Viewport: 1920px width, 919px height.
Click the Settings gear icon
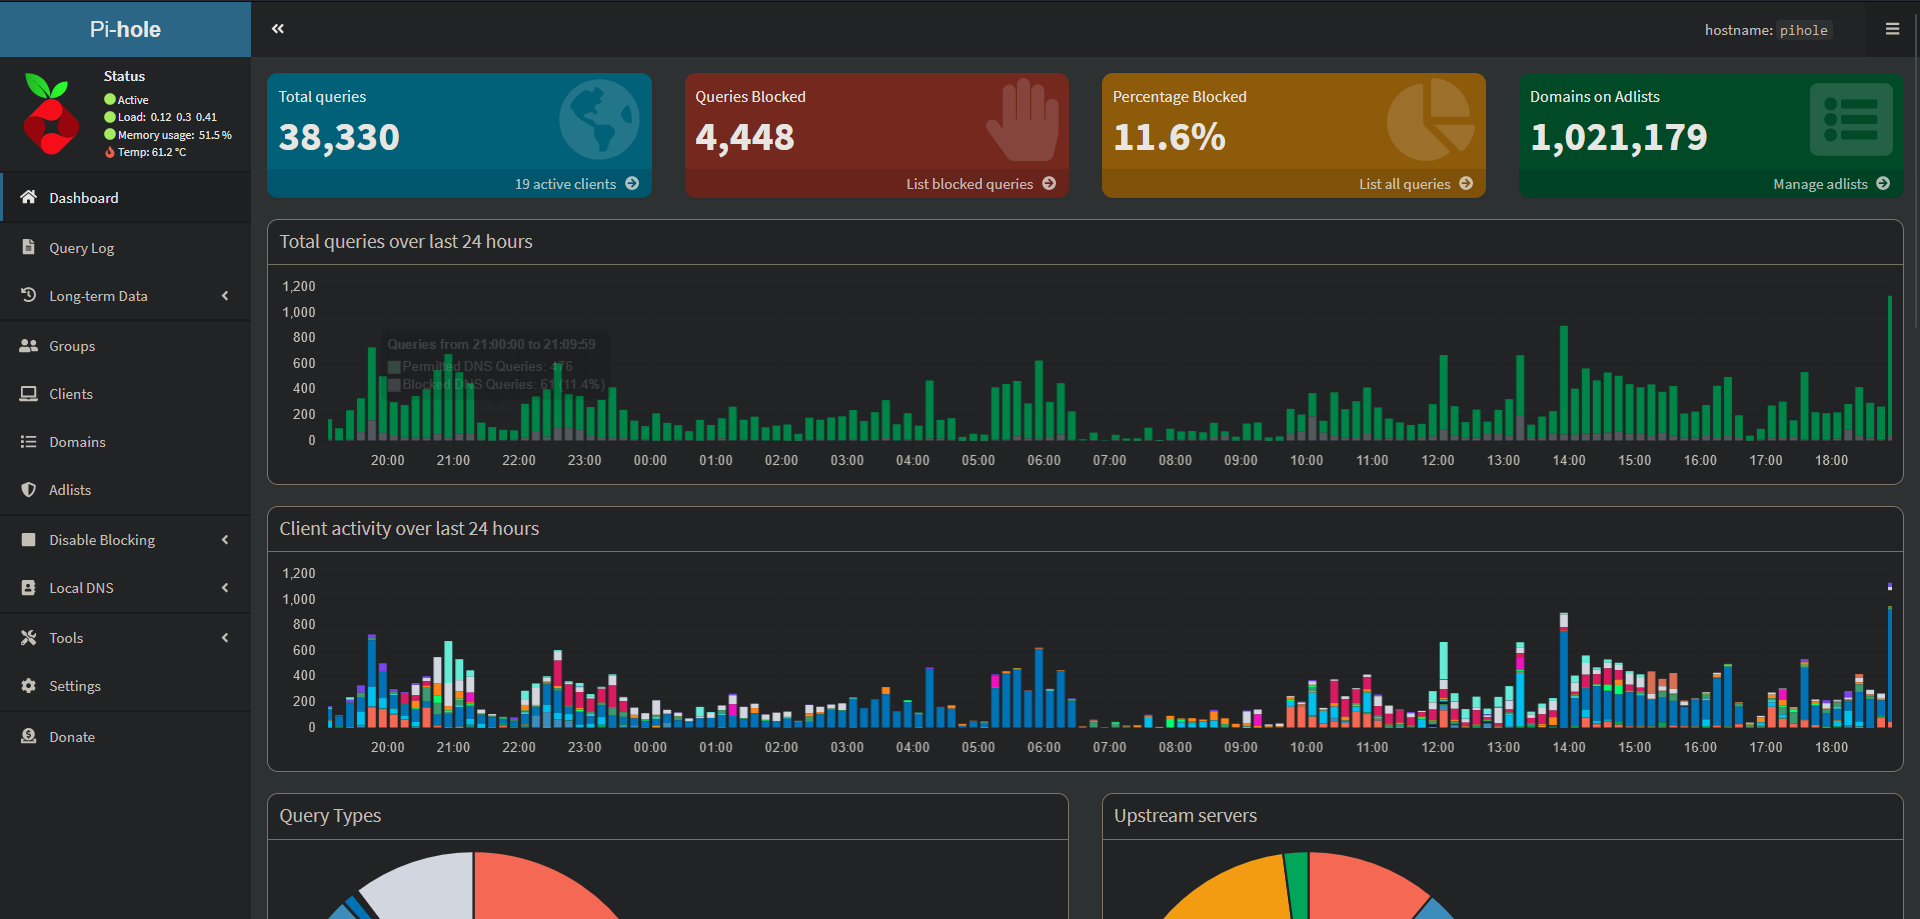coord(29,685)
